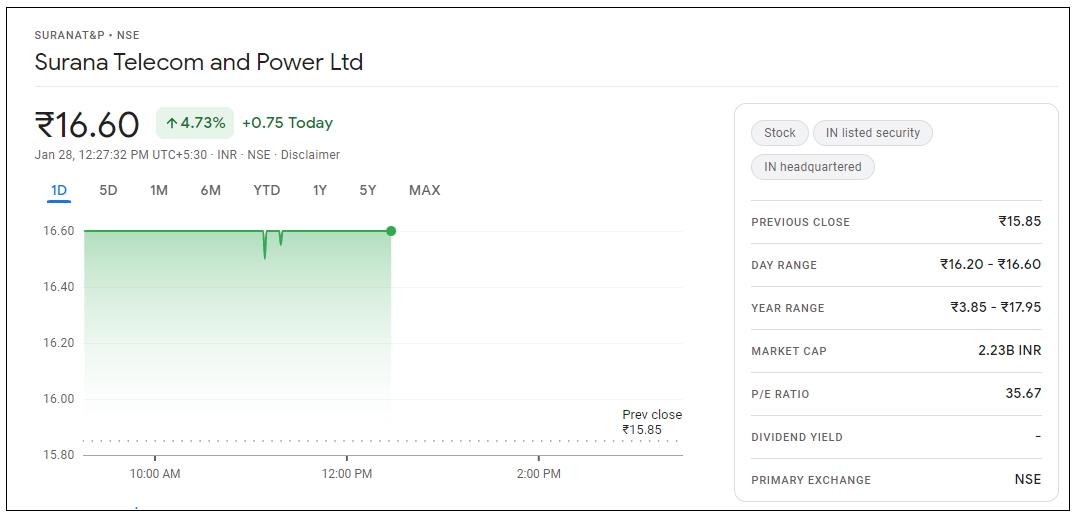Click the PREVIOUS CLOSE label

(800, 222)
